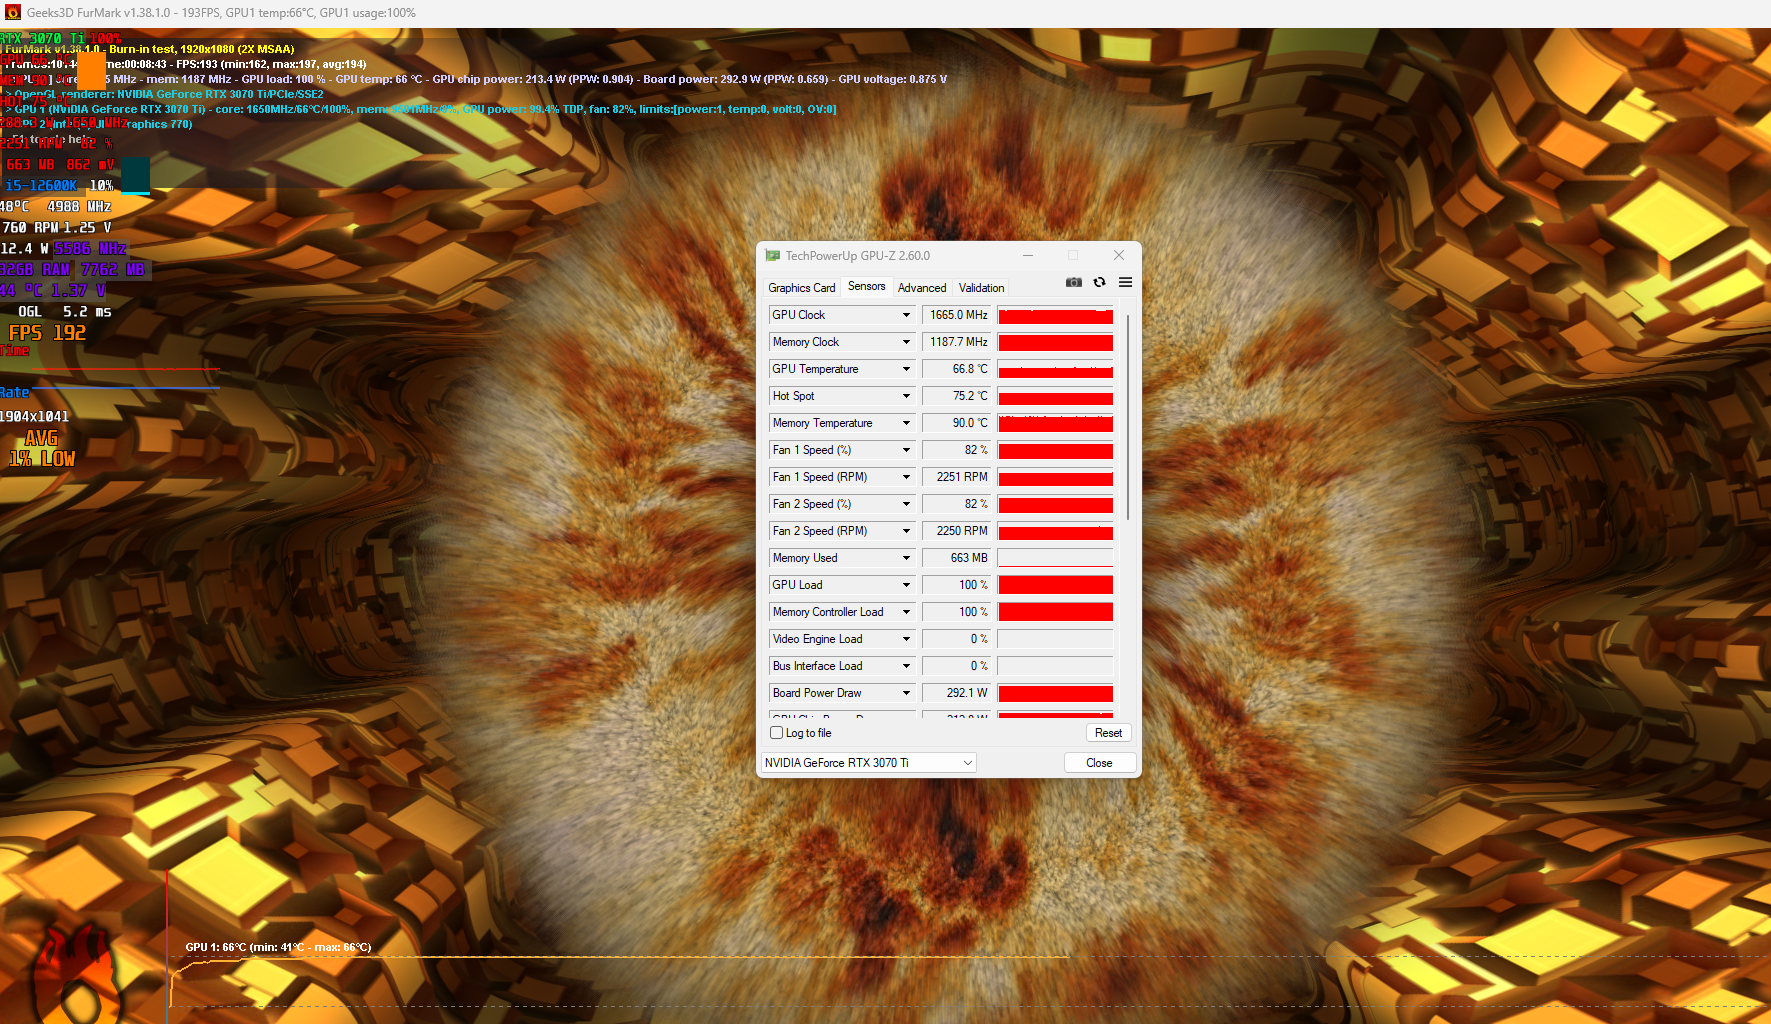Click the GPU Temperature history graph
1771x1024 pixels.
point(1055,369)
